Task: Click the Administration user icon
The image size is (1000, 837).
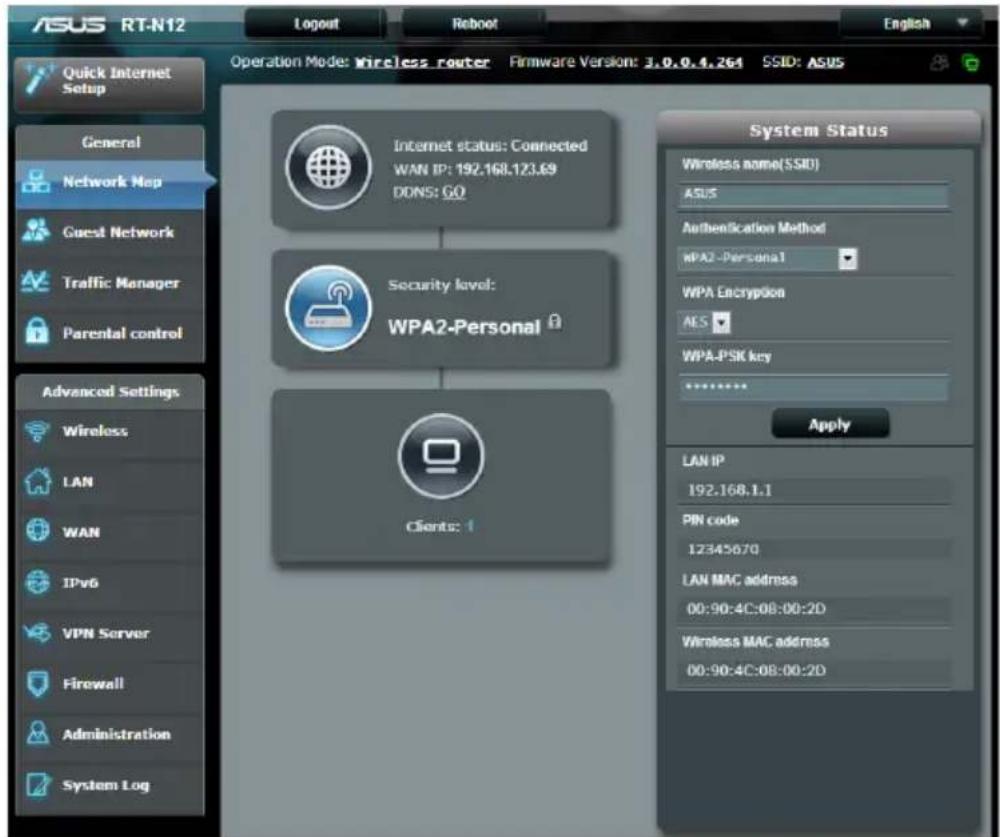Action: pos(38,734)
